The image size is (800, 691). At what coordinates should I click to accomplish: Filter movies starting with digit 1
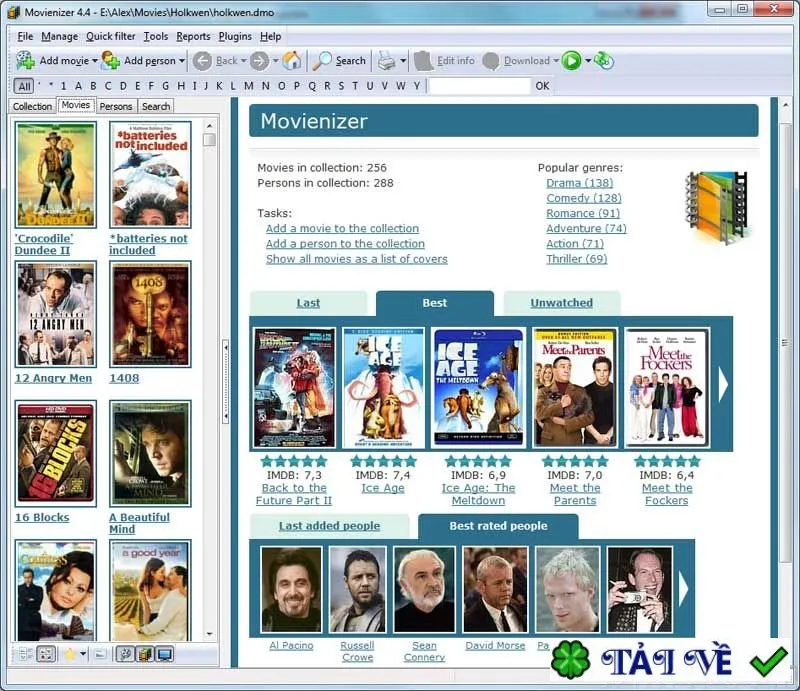(x=63, y=86)
